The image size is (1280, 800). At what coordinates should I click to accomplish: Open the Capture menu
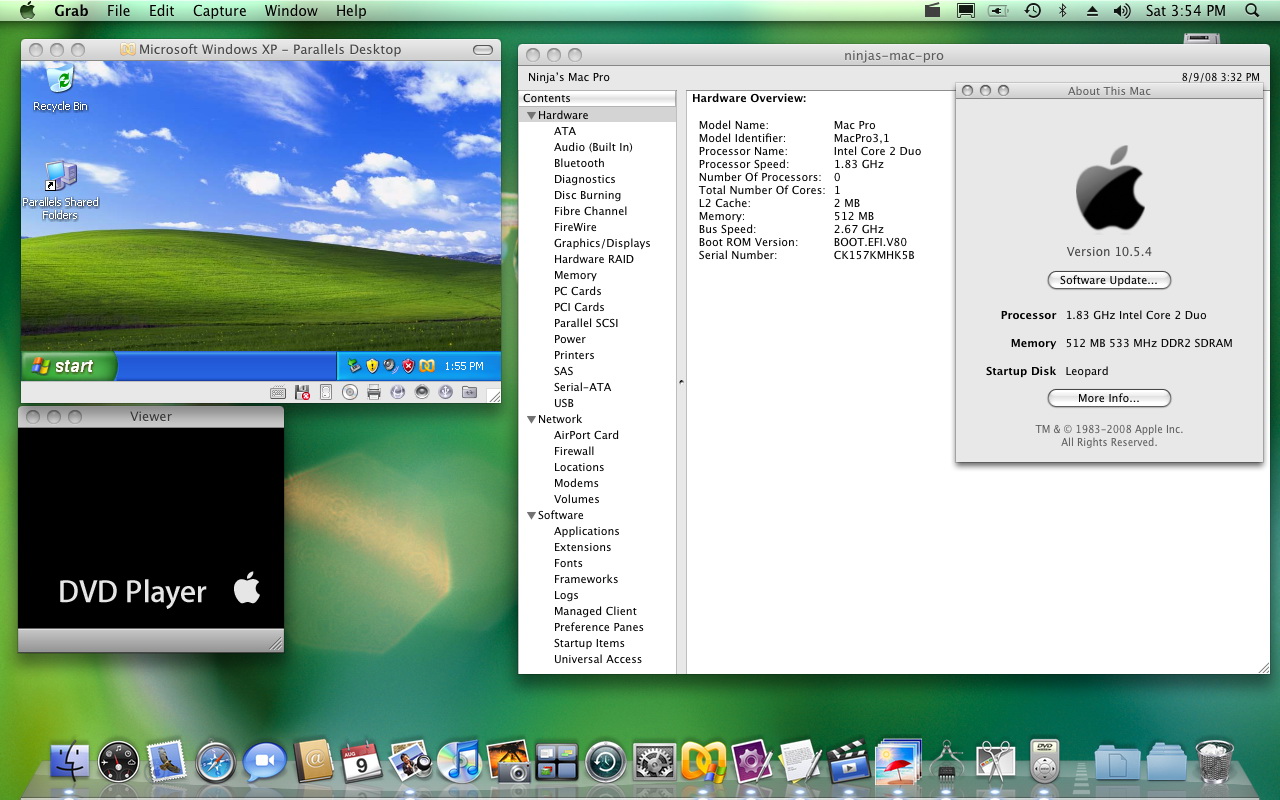click(219, 11)
